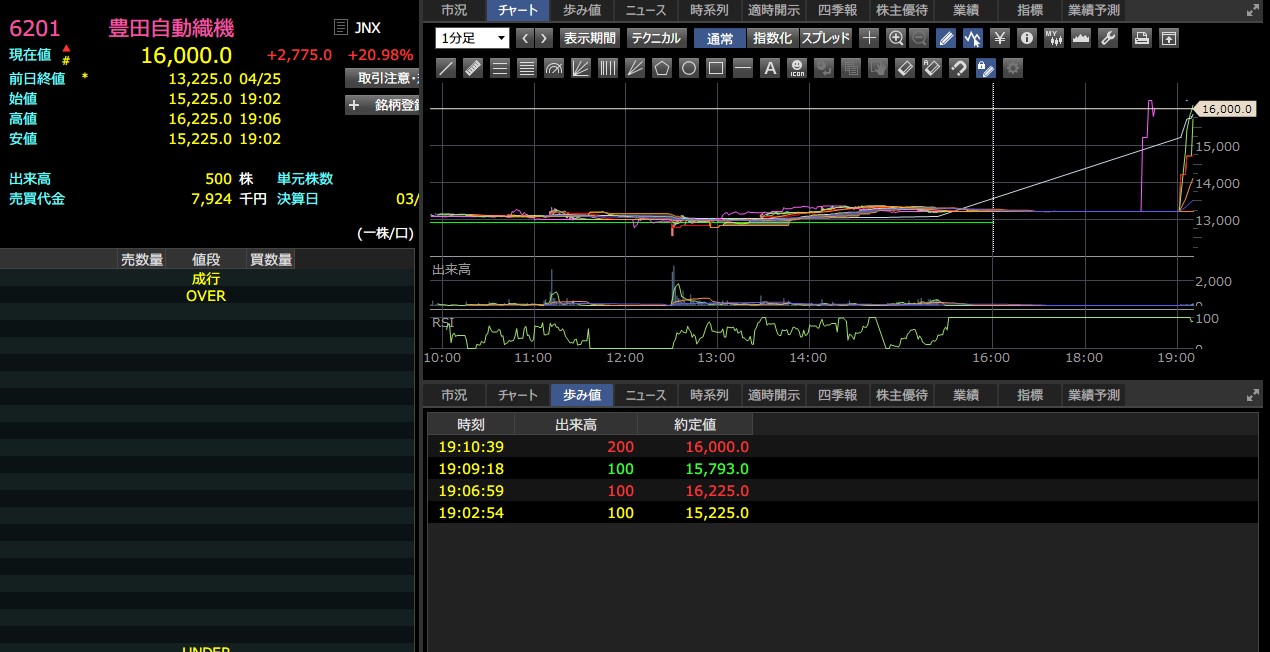Open the 1分足 timeframe dropdown
Image resolution: width=1270 pixels, height=652 pixels.
472,38
